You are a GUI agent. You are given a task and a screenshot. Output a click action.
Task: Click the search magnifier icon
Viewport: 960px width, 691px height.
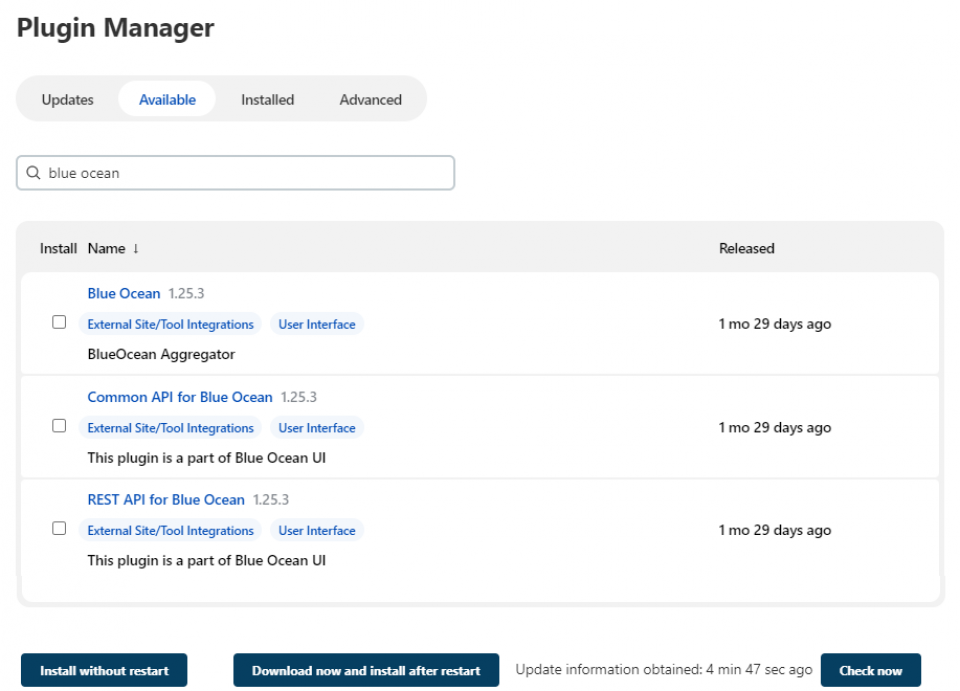(34, 173)
